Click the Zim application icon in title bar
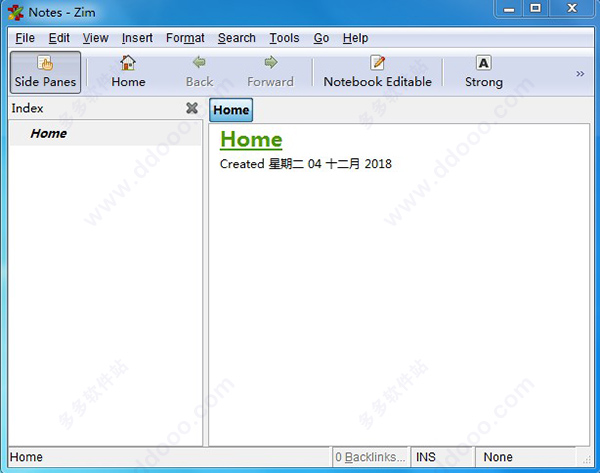 coord(16,13)
